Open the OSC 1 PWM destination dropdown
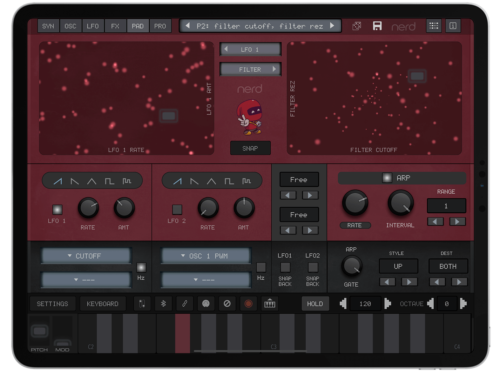The width and height of the screenshot is (500, 373). pyautogui.click(x=206, y=256)
